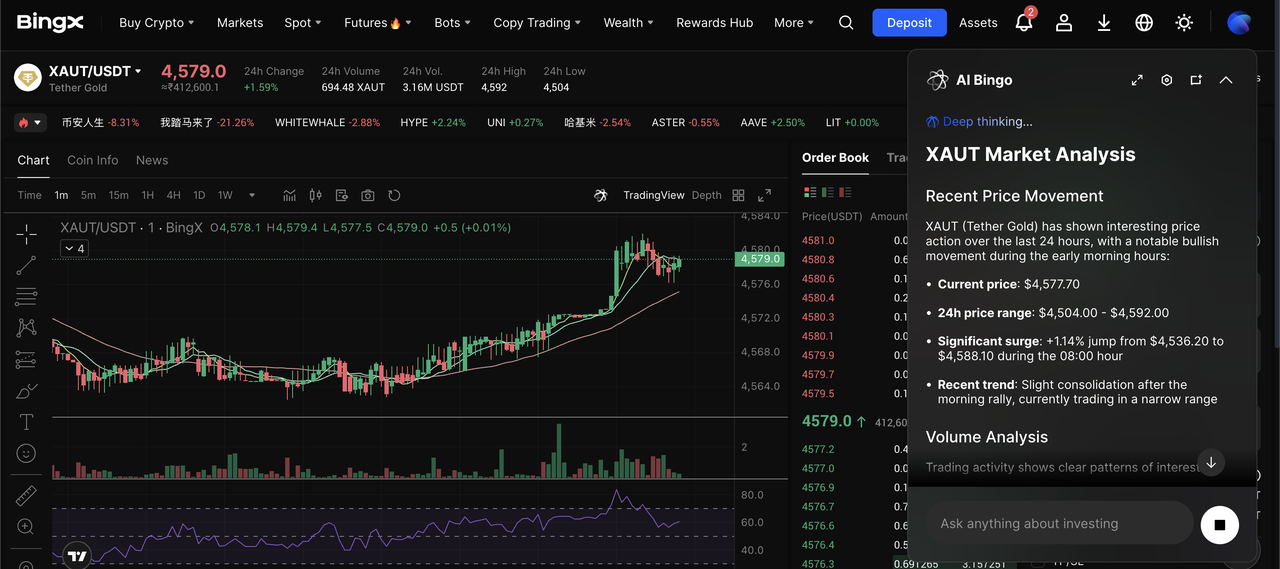1280x569 pixels.
Task: Open the language globe icon
Action: click(x=1144, y=22)
